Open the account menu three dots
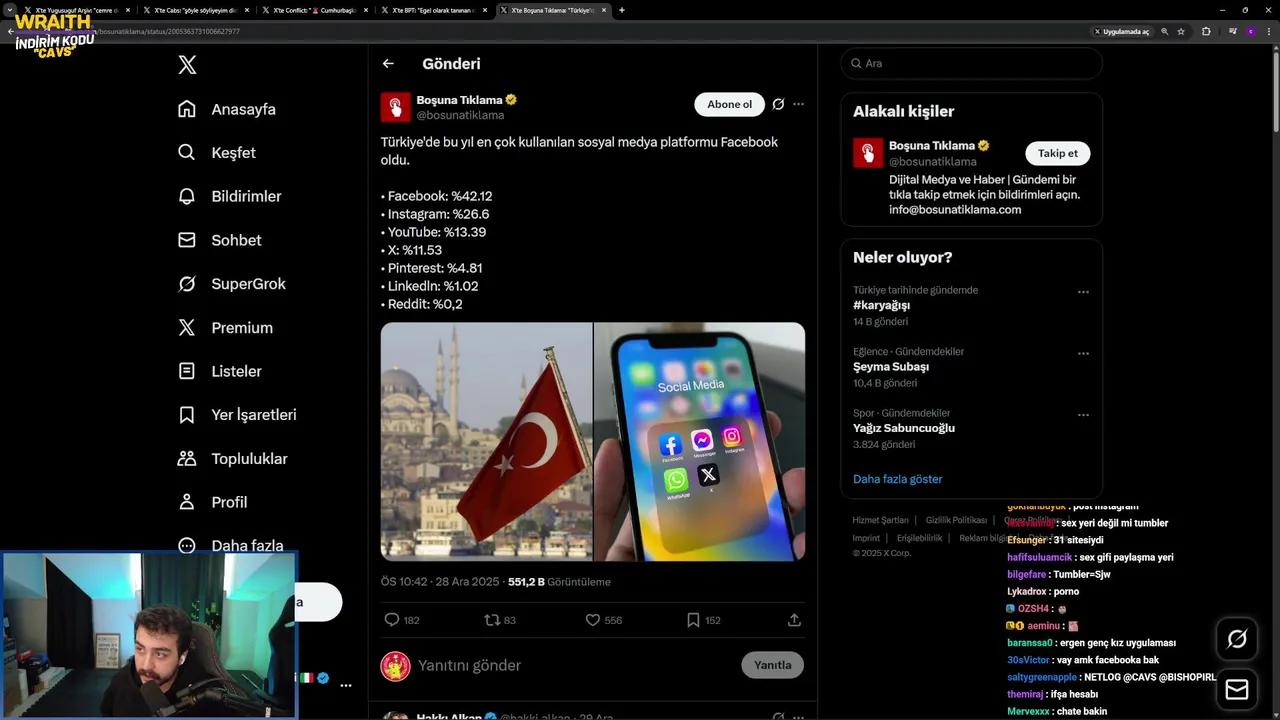This screenshot has width=1280, height=720. 346,686
